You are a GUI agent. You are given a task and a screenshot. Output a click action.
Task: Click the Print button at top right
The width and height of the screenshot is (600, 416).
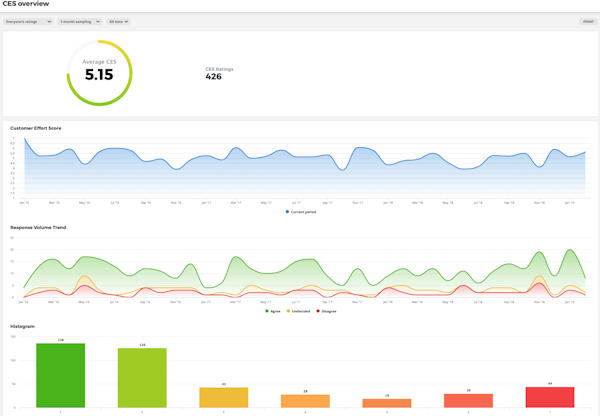[x=587, y=21]
